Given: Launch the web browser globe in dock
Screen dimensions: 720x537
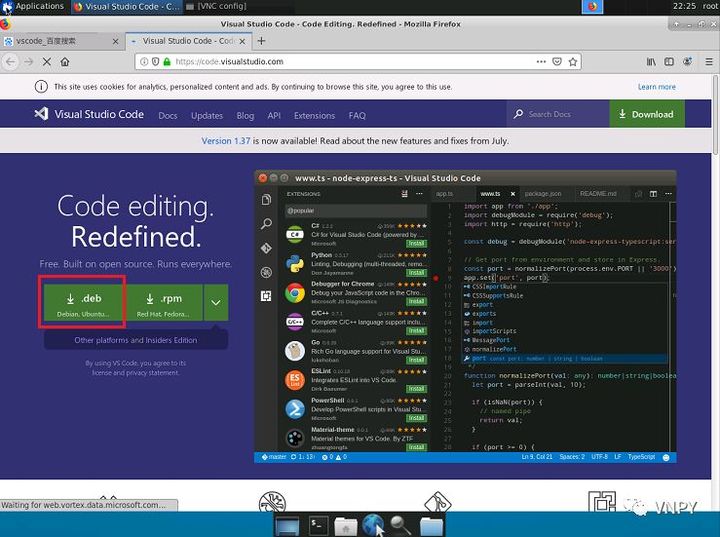Looking at the screenshot, I should click(373, 525).
